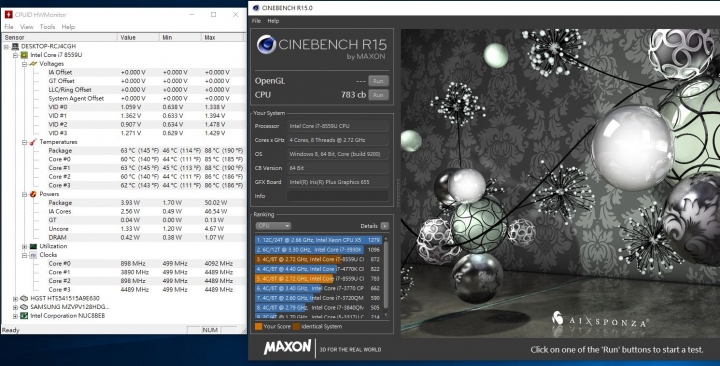Open HWMonitor View menu
Screen dimensions: 720x366
click(27, 27)
